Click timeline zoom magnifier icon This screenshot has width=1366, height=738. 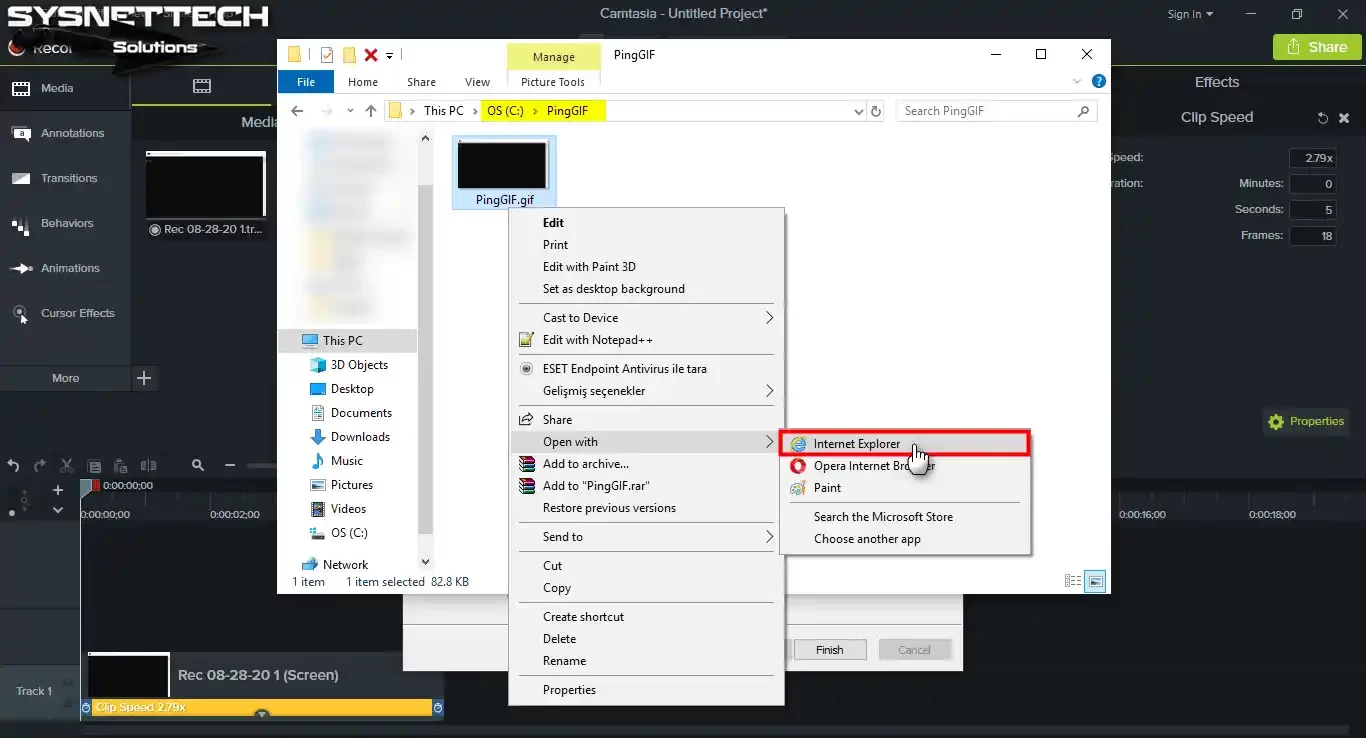point(198,465)
